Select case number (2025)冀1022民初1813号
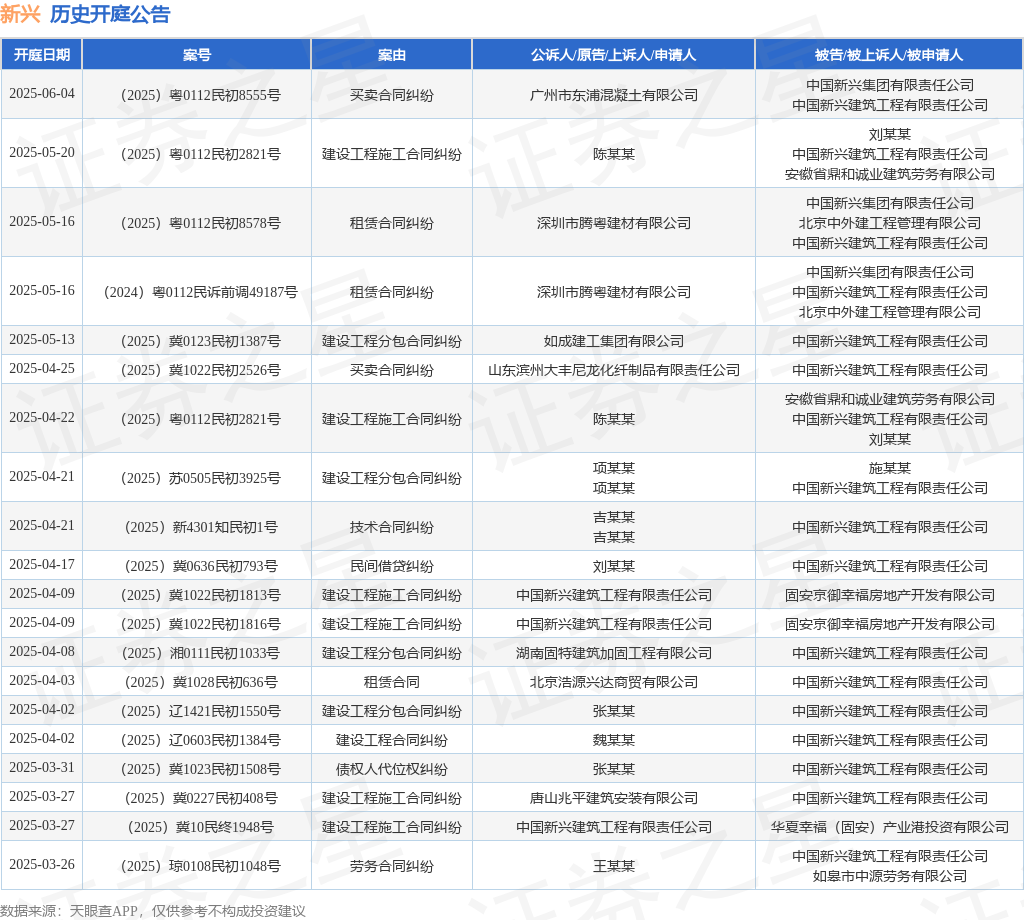The height and width of the screenshot is (920, 1024). [x=200, y=595]
